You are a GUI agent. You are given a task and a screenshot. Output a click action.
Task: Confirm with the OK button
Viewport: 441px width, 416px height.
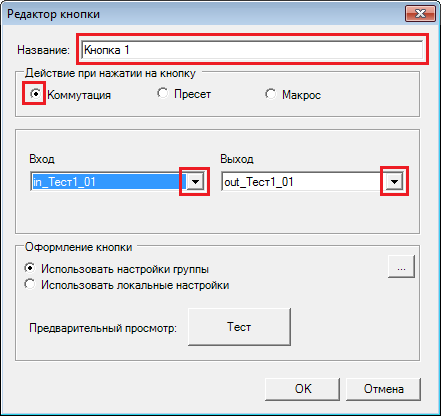tap(303, 389)
